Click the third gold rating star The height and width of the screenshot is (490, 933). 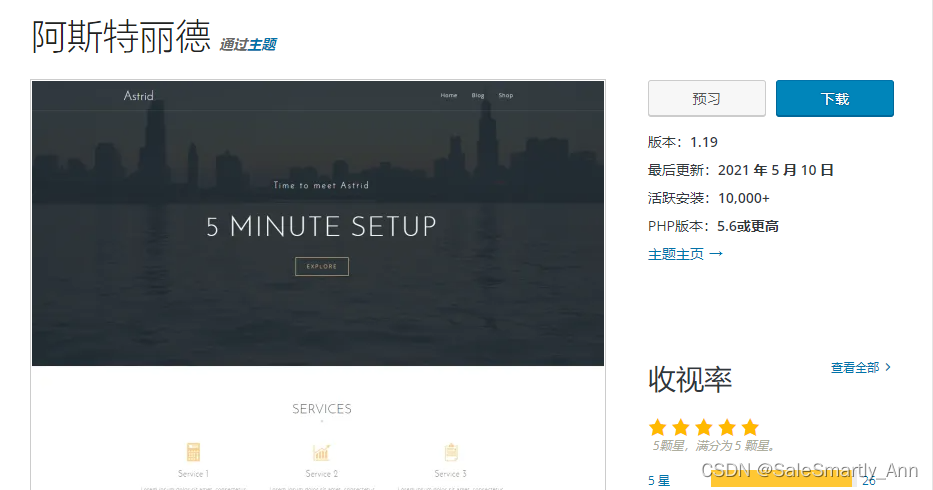coord(704,427)
